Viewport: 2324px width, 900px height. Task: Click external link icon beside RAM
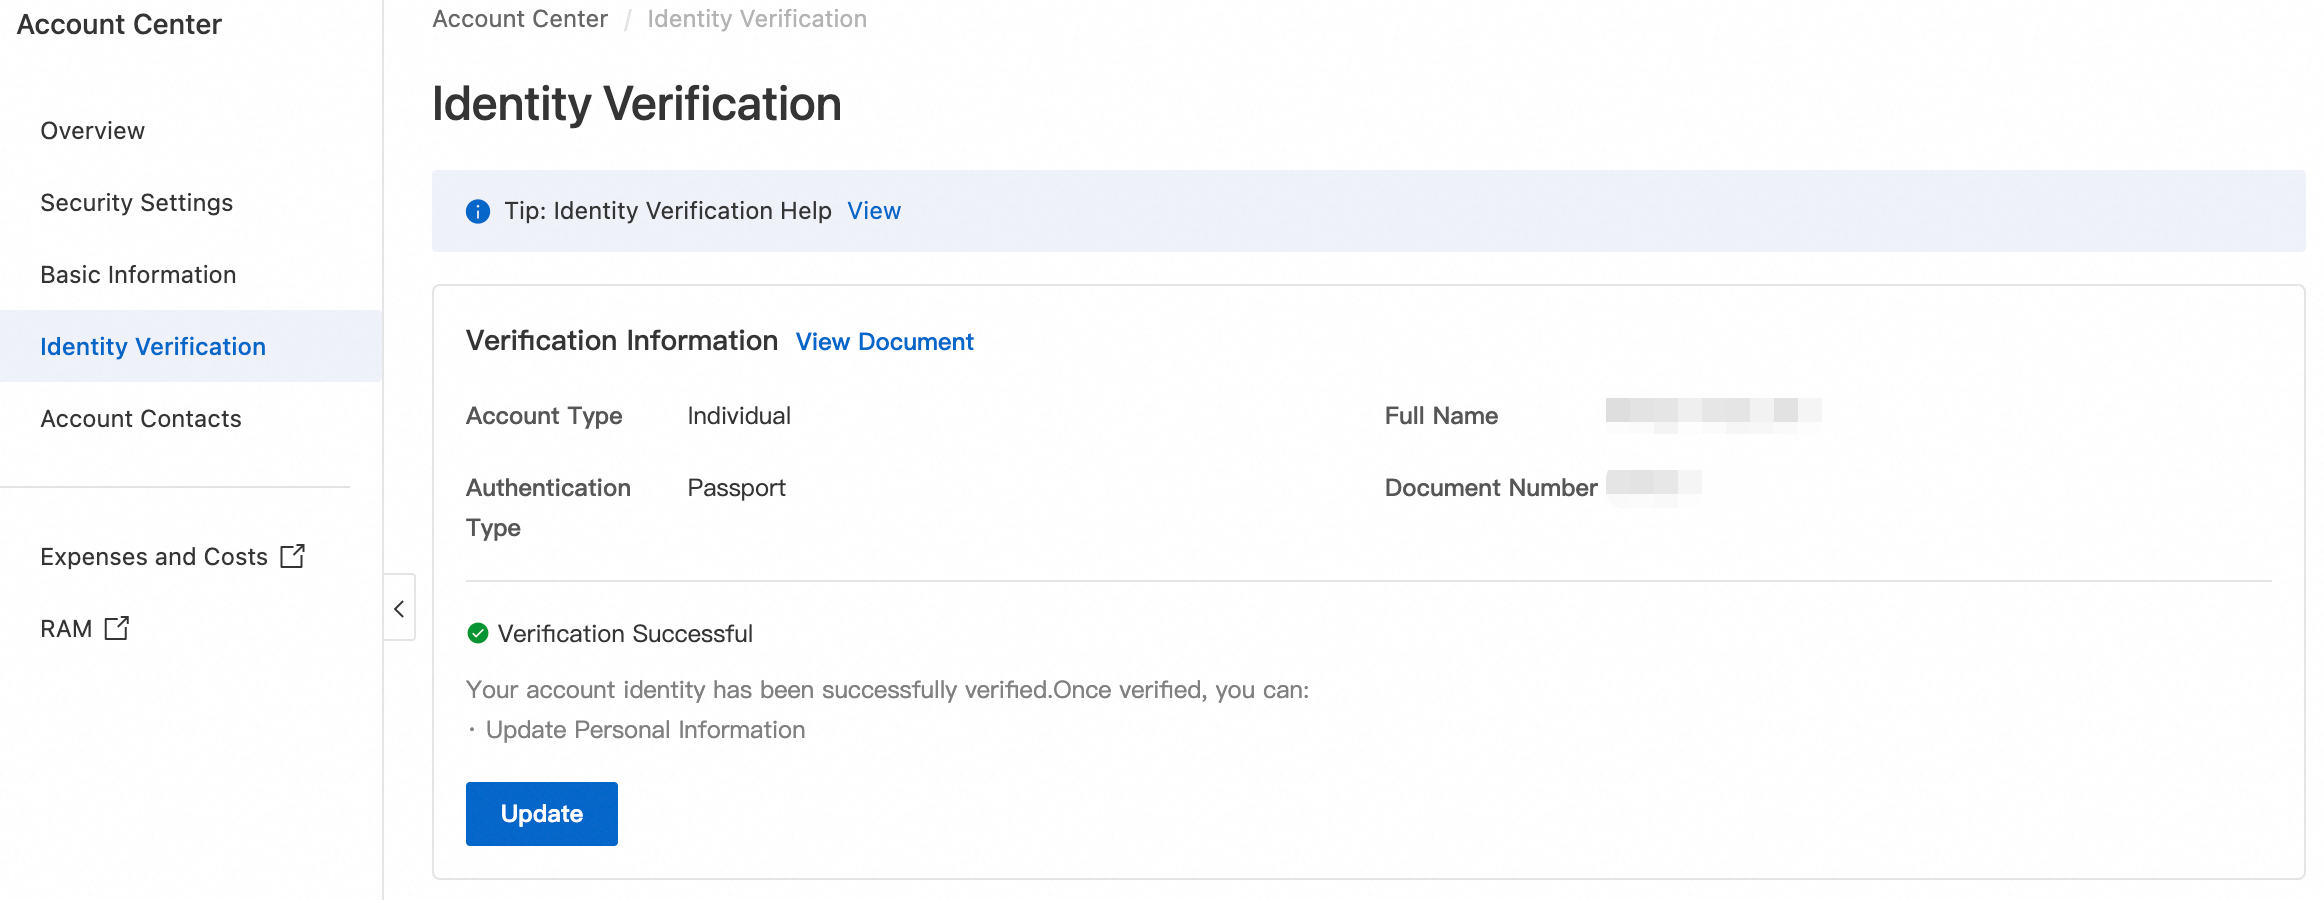[117, 628]
